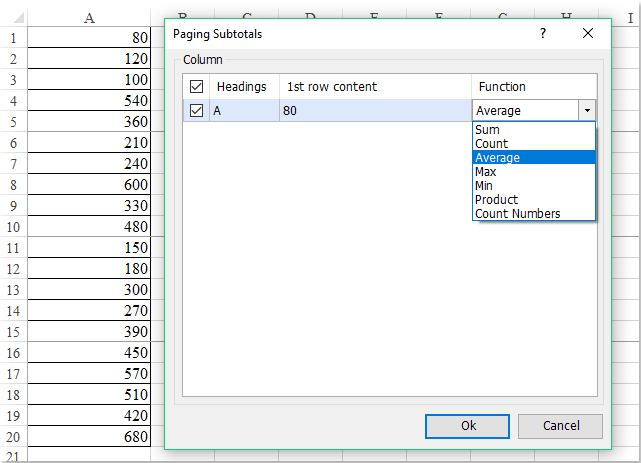
Task: Click the help question mark icon
Action: tap(543, 33)
